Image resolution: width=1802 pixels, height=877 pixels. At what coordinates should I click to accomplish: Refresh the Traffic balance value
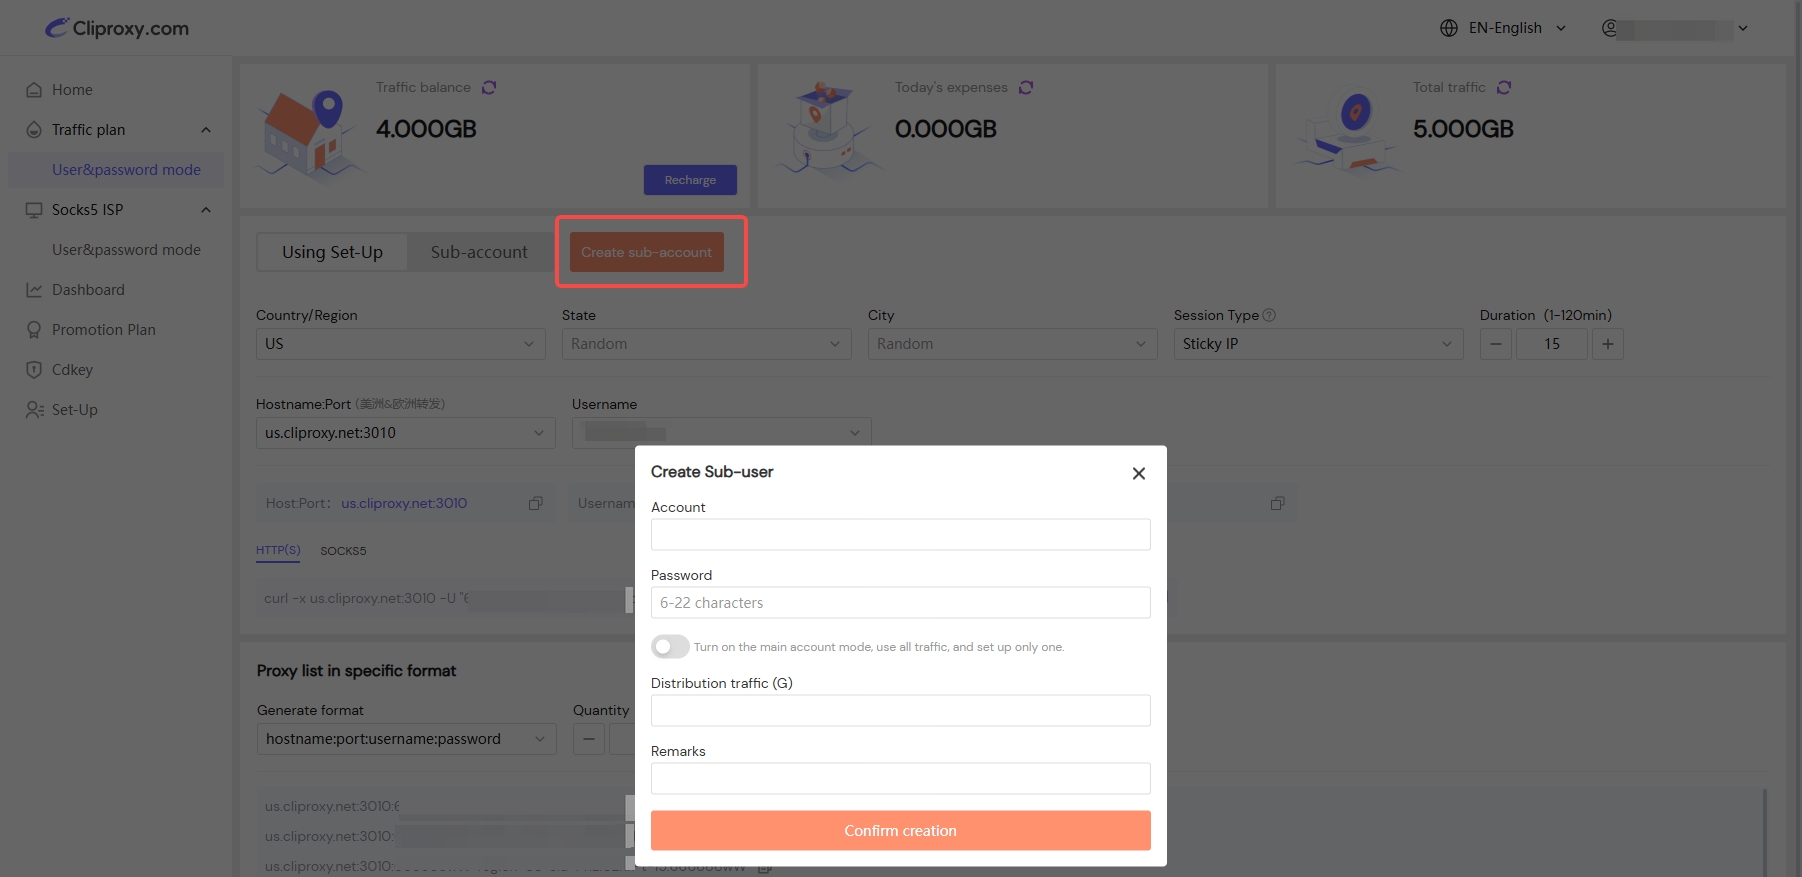pyautogui.click(x=489, y=88)
